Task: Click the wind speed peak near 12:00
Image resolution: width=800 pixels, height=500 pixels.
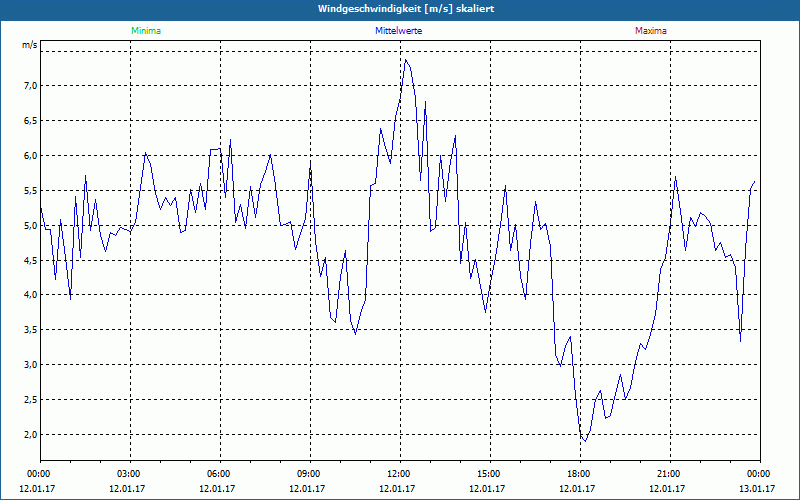Action: tap(406, 60)
